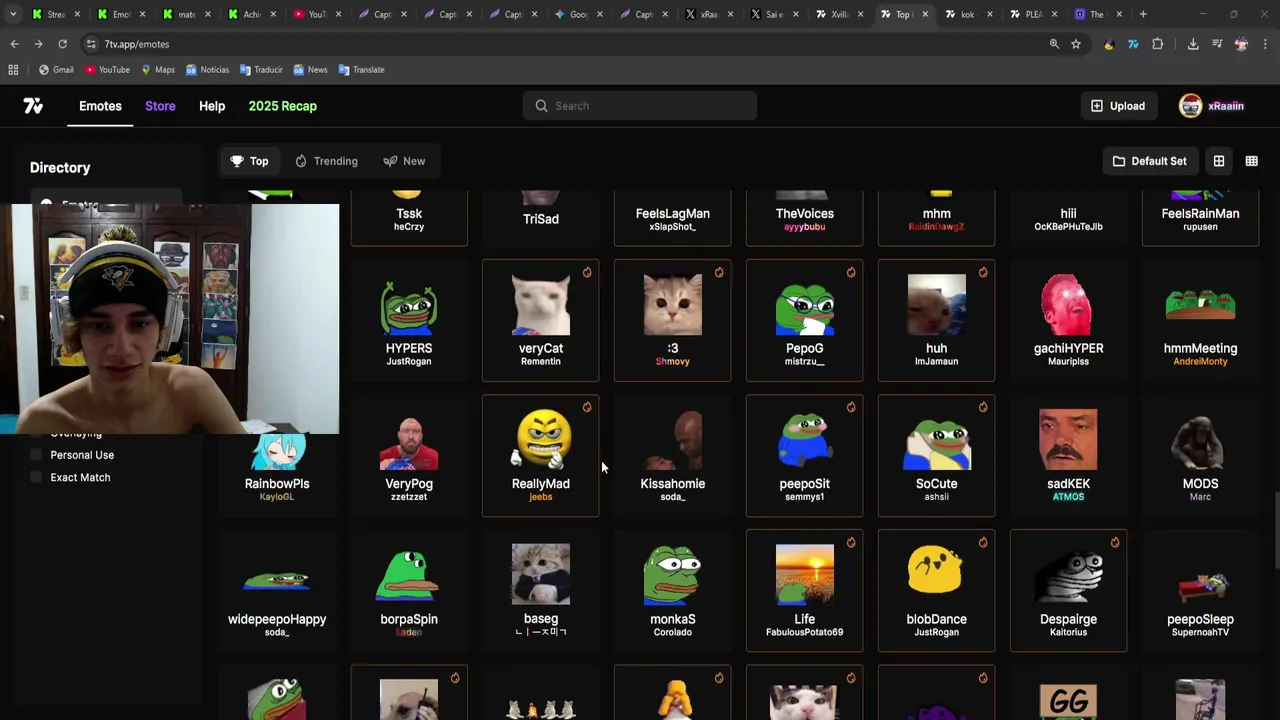
Task: Click trending flame icon on veryCat card
Action: (587, 272)
